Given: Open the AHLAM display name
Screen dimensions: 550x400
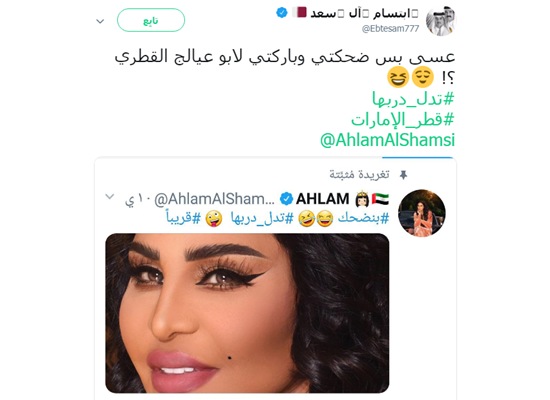Looking at the screenshot, I should (322, 199).
